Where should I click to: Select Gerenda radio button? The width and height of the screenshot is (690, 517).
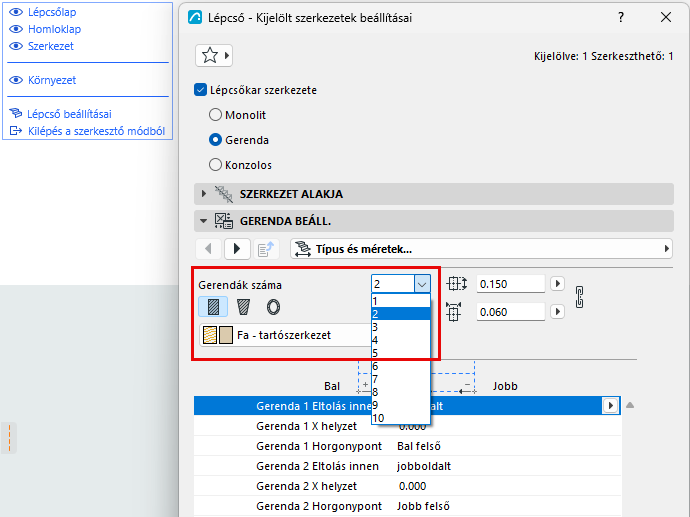point(215,140)
